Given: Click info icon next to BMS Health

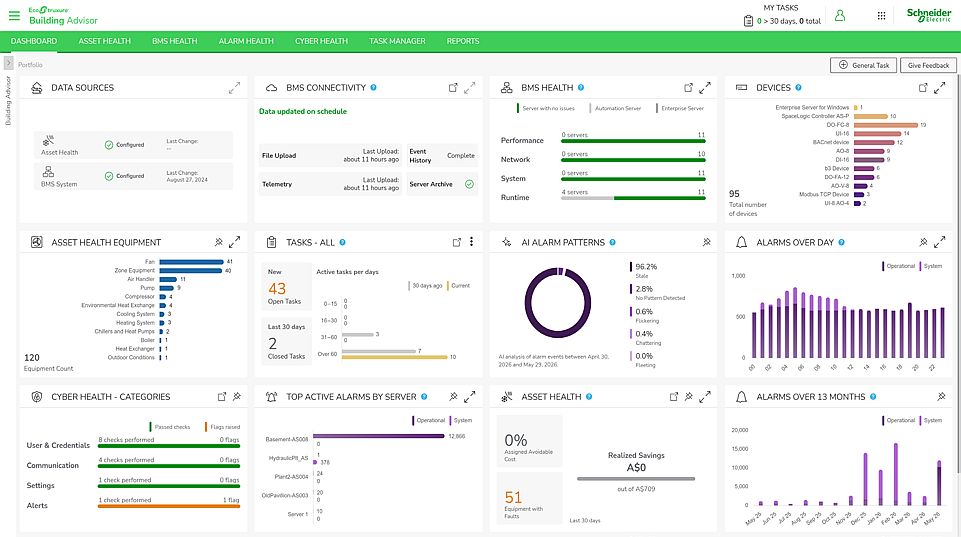Looking at the screenshot, I should 580,88.
